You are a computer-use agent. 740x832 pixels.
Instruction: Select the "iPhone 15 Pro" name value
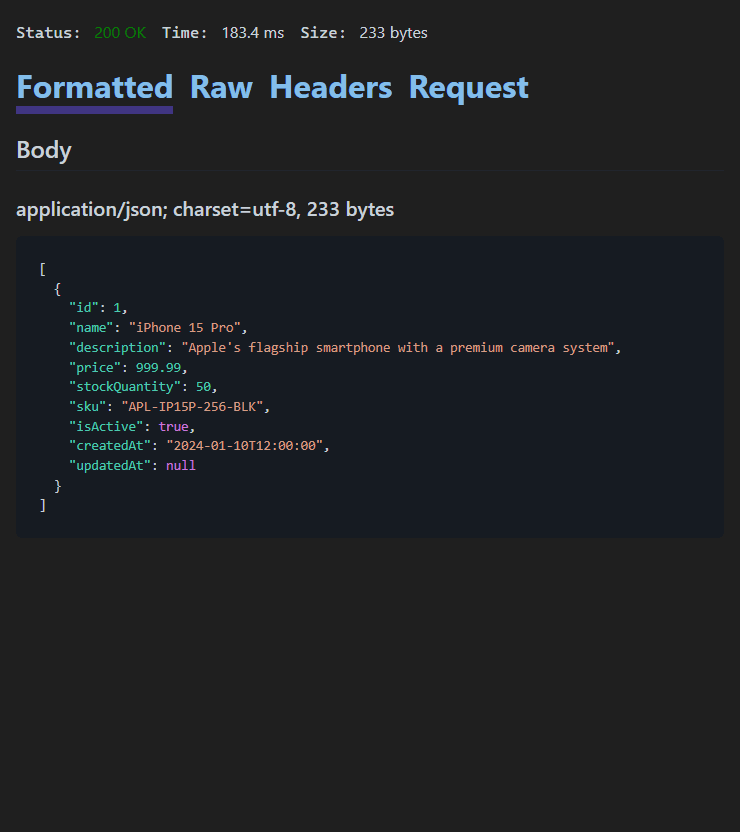click(x=187, y=327)
